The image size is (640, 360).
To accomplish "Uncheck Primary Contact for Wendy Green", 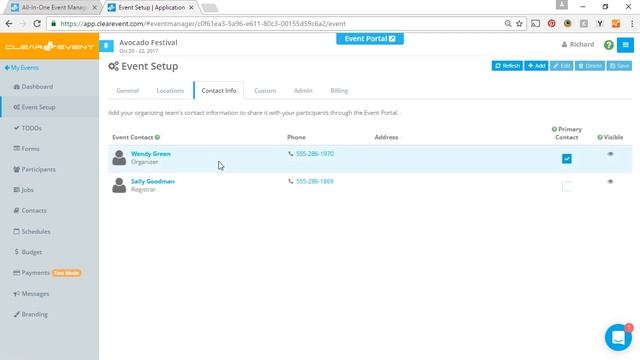I will tap(567, 158).
